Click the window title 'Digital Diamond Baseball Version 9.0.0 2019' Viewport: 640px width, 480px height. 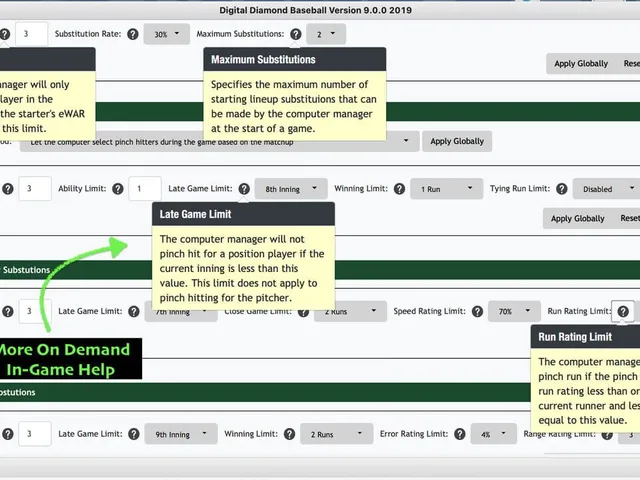click(x=316, y=10)
